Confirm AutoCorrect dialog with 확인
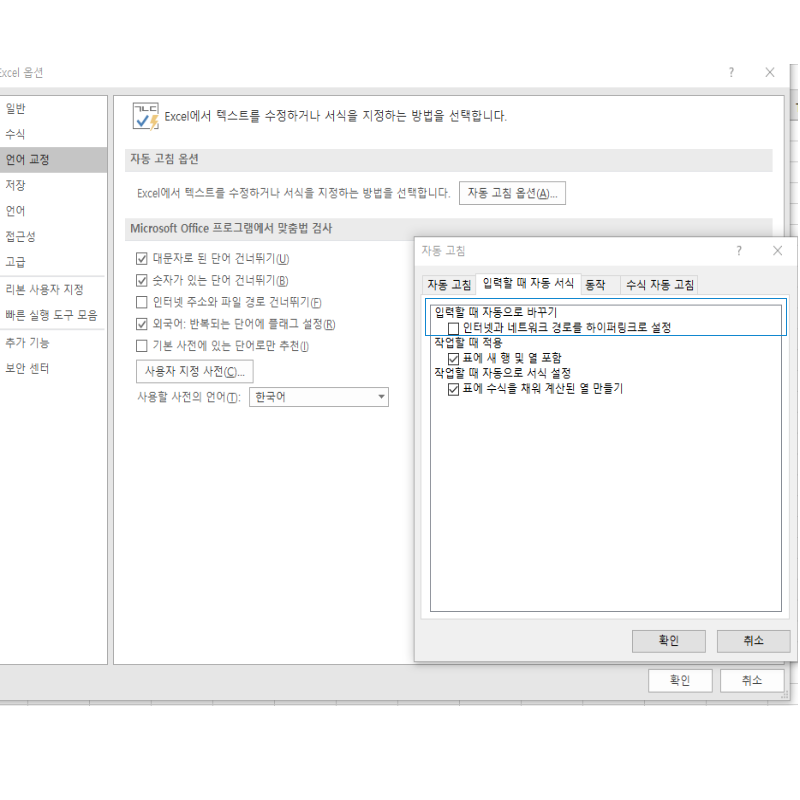Image resolution: width=800 pixels, height=800 pixels. pos(667,641)
